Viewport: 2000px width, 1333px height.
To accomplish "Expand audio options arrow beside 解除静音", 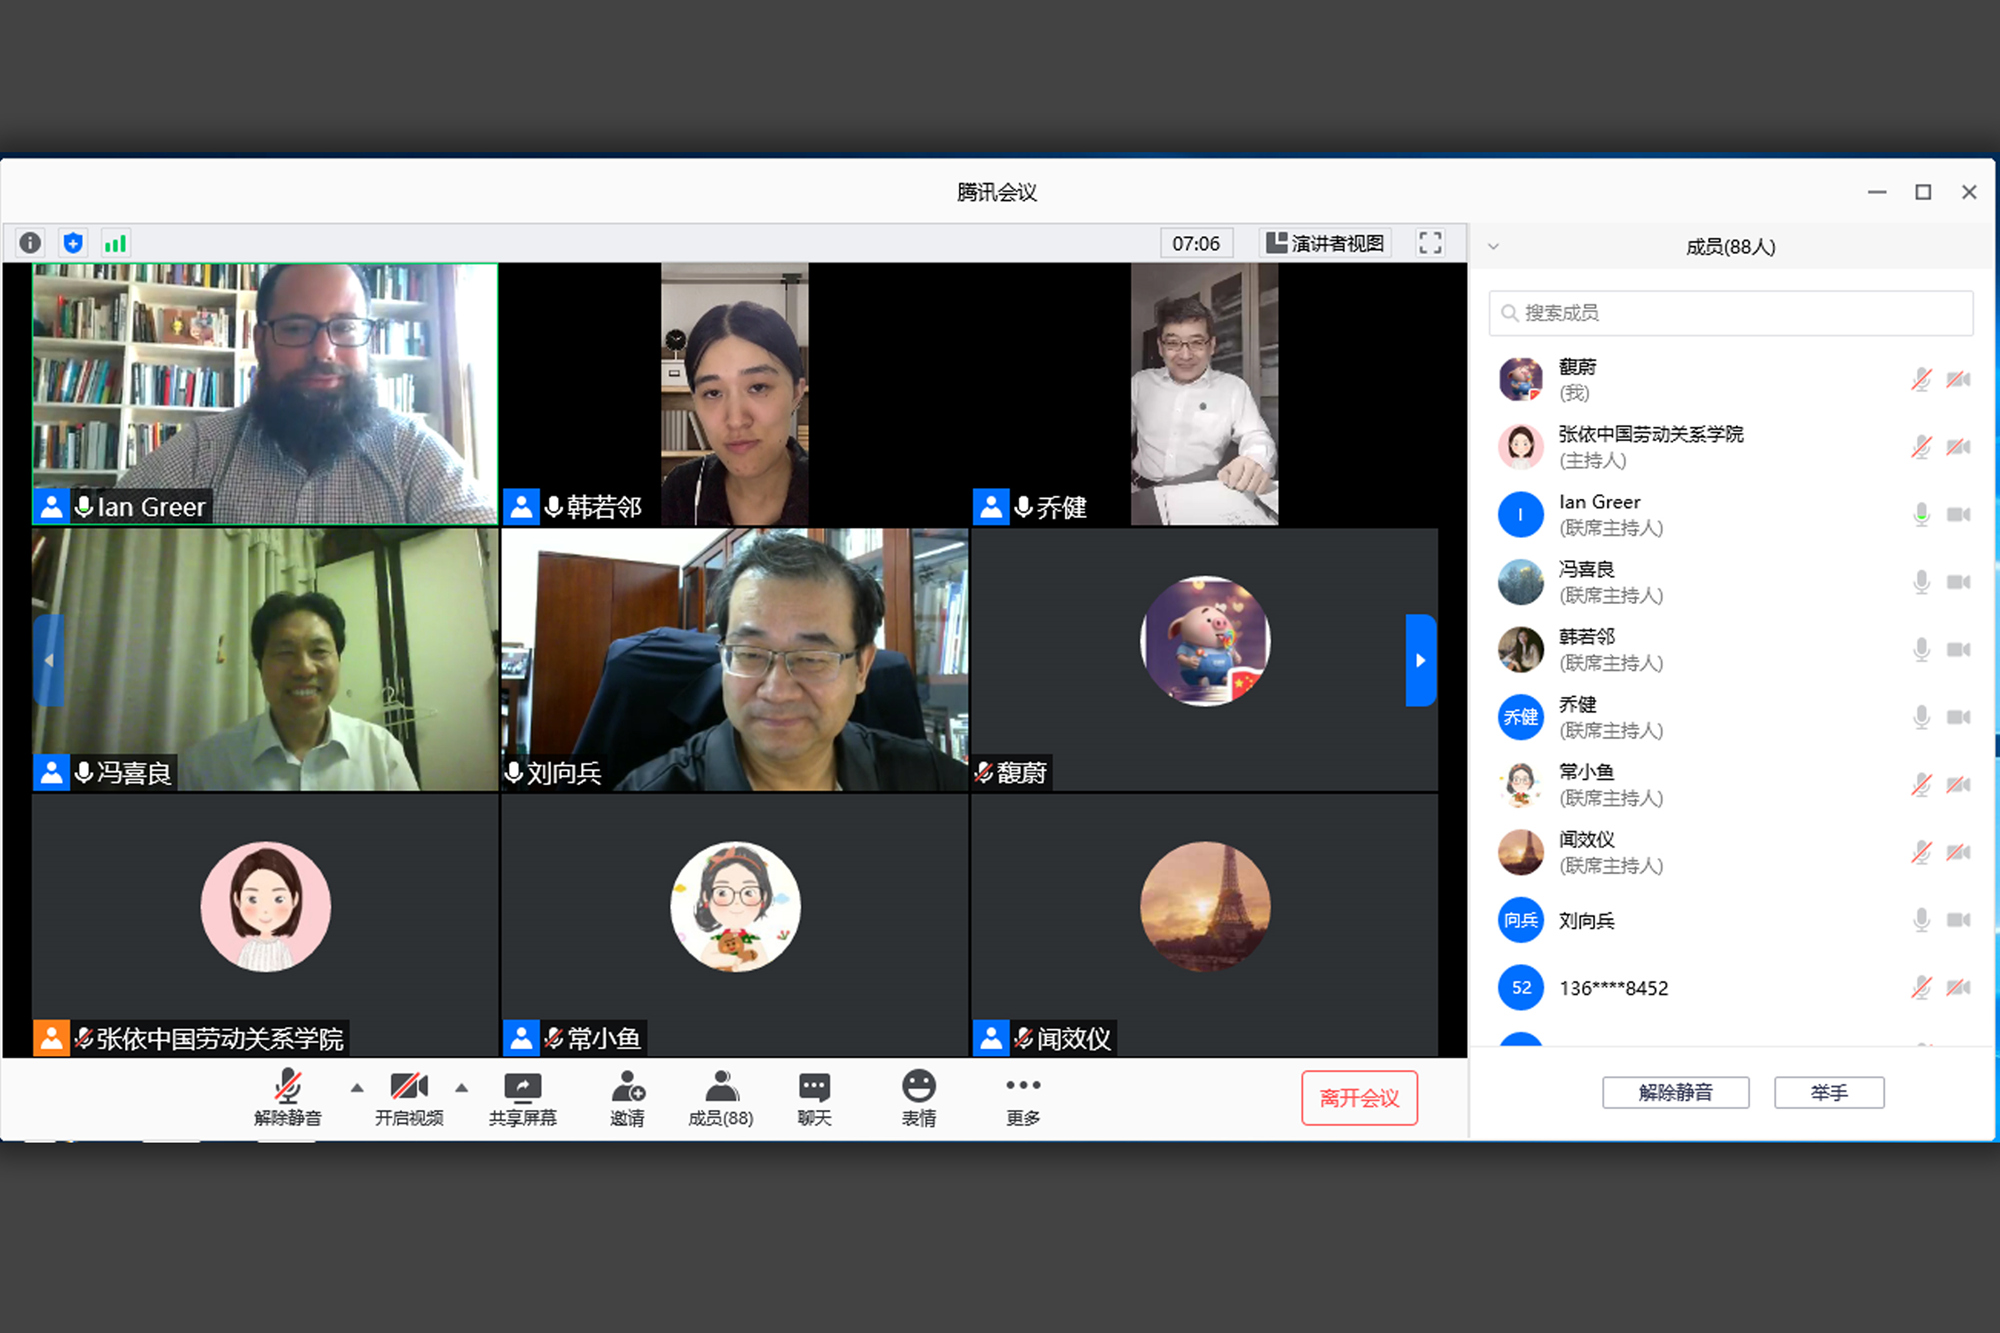I will click(357, 1088).
